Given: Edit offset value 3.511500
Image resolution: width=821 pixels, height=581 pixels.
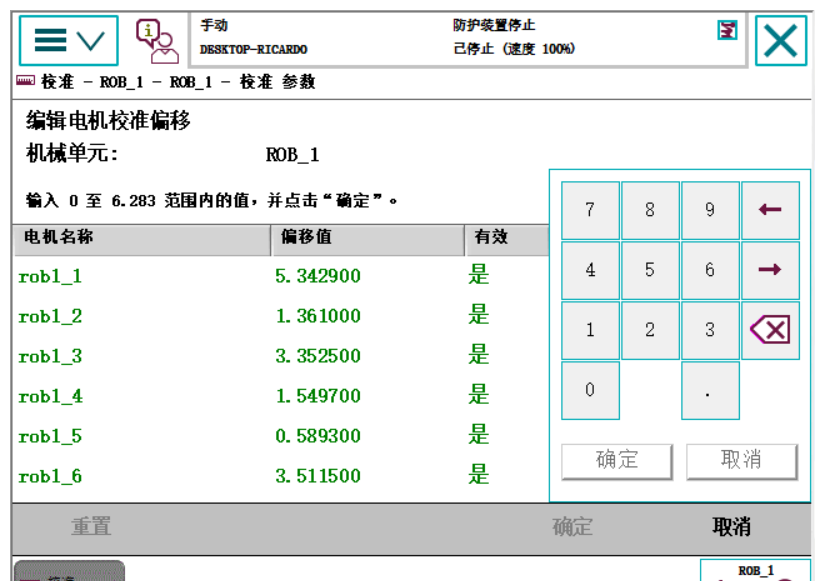Looking at the screenshot, I should coord(318,476).
